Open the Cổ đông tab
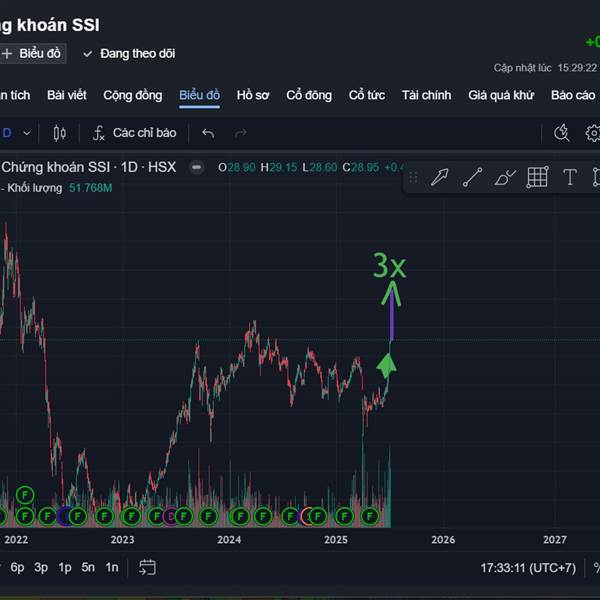 [x=309, y=95]
